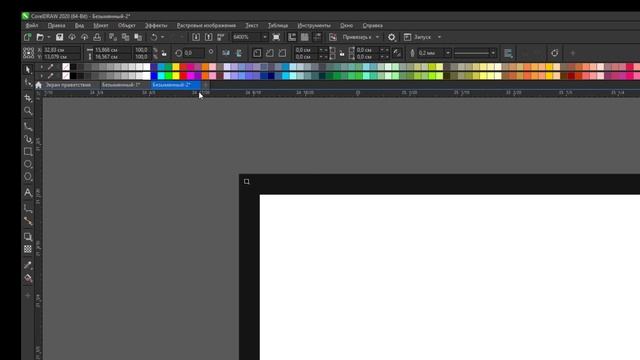
Task: Toggle Mirror horizontally button
Action: click(x=226, y=53)
